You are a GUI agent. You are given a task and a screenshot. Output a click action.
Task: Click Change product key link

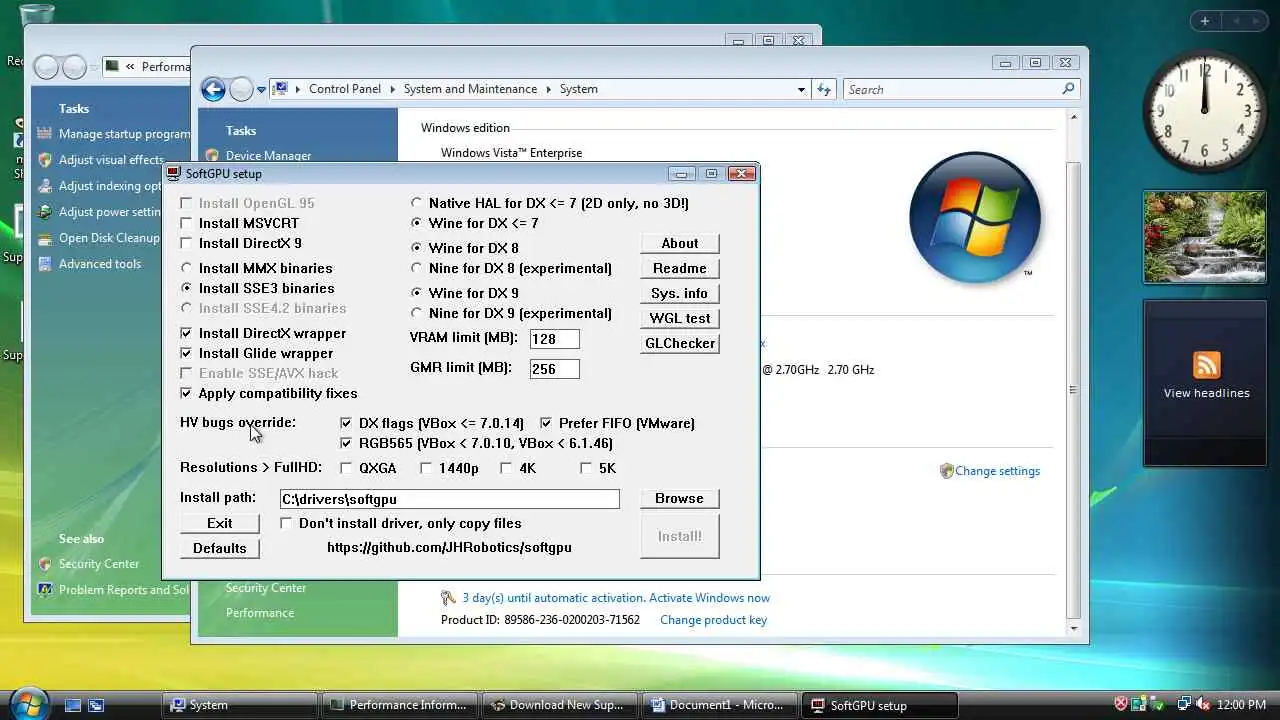coord(714,620)
